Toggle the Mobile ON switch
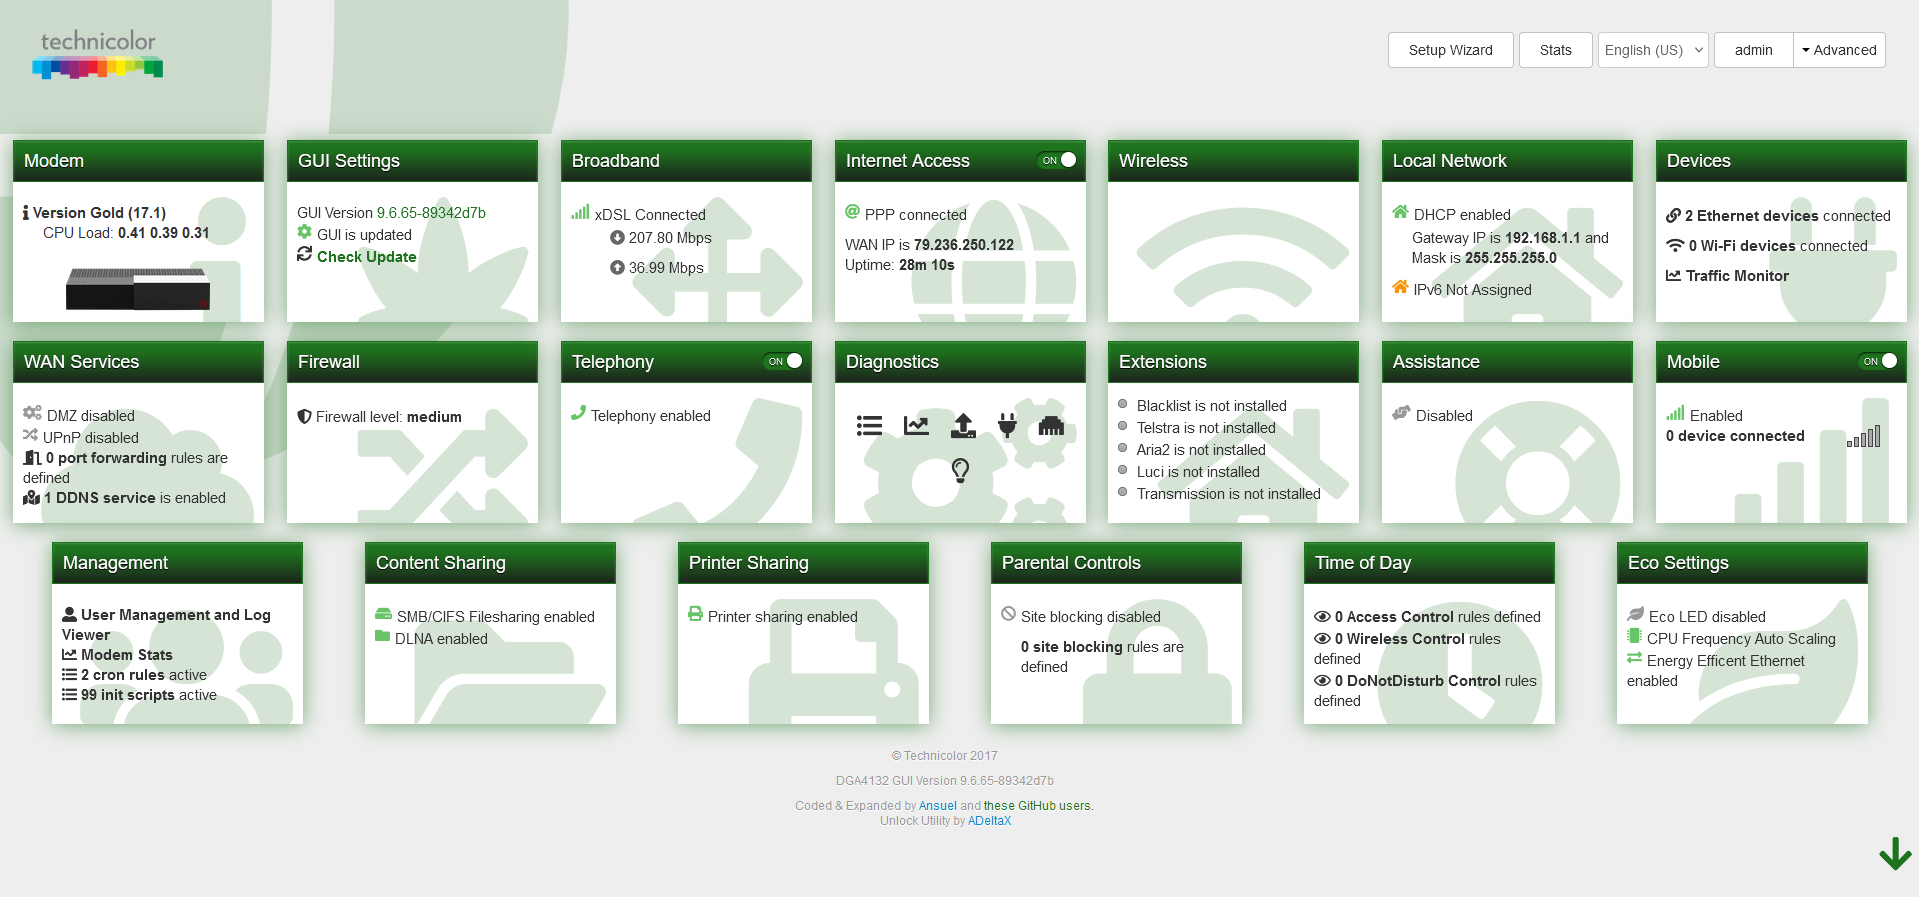This screenshot has width=1919, height=897. point(1879,361)
